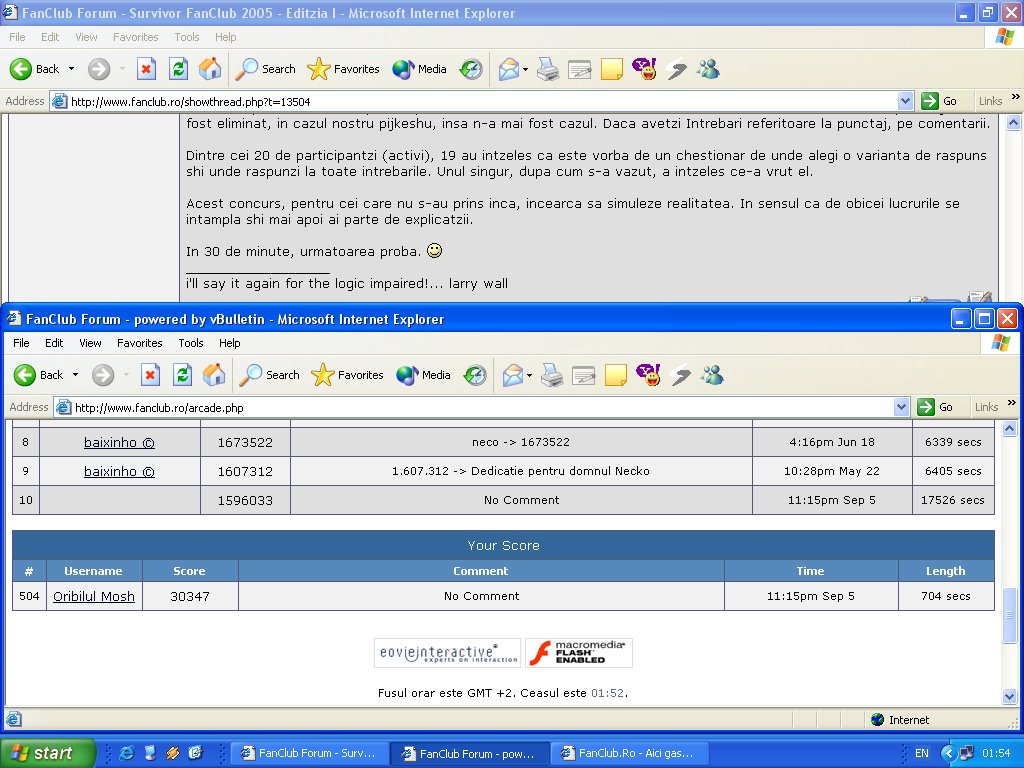Open Windows Start button
1024x768 pixels.
coord(47,753)
